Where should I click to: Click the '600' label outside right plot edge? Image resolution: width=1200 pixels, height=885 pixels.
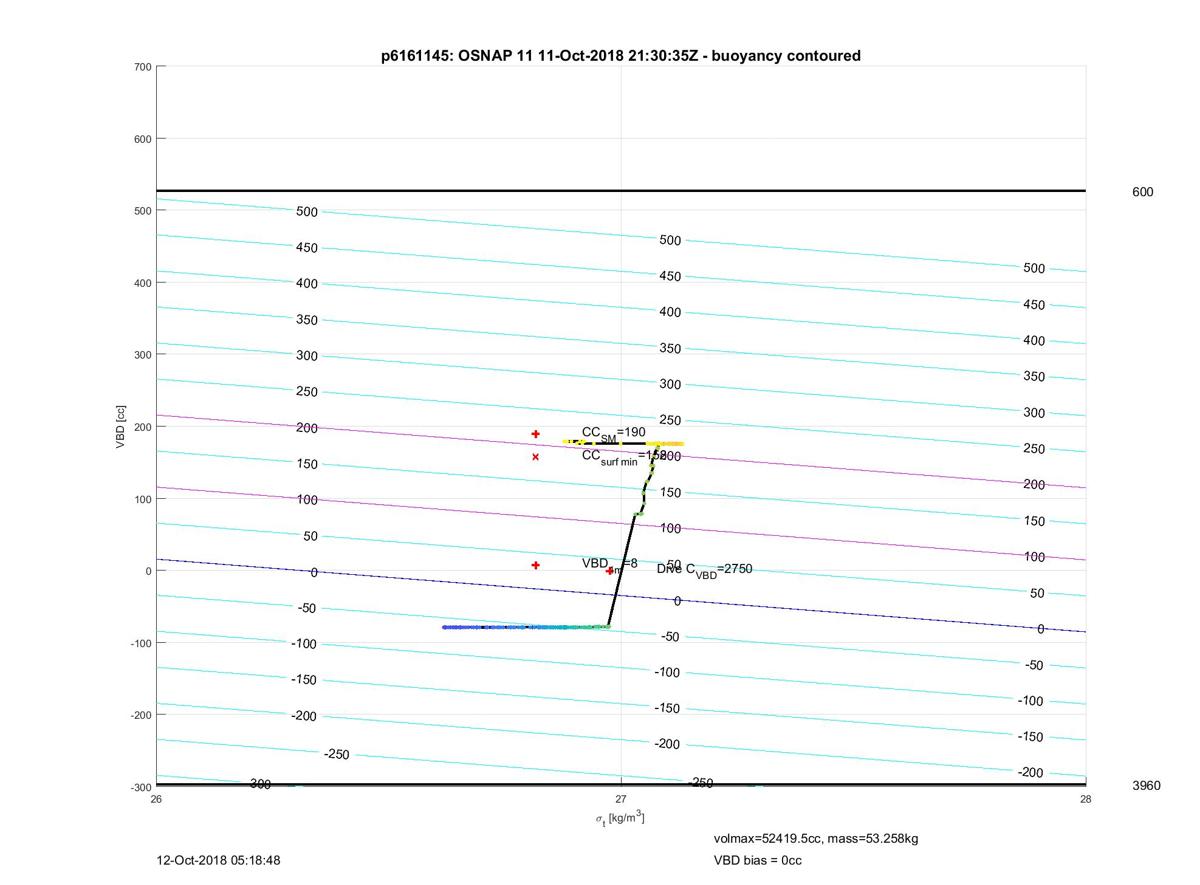(1142, 192)
